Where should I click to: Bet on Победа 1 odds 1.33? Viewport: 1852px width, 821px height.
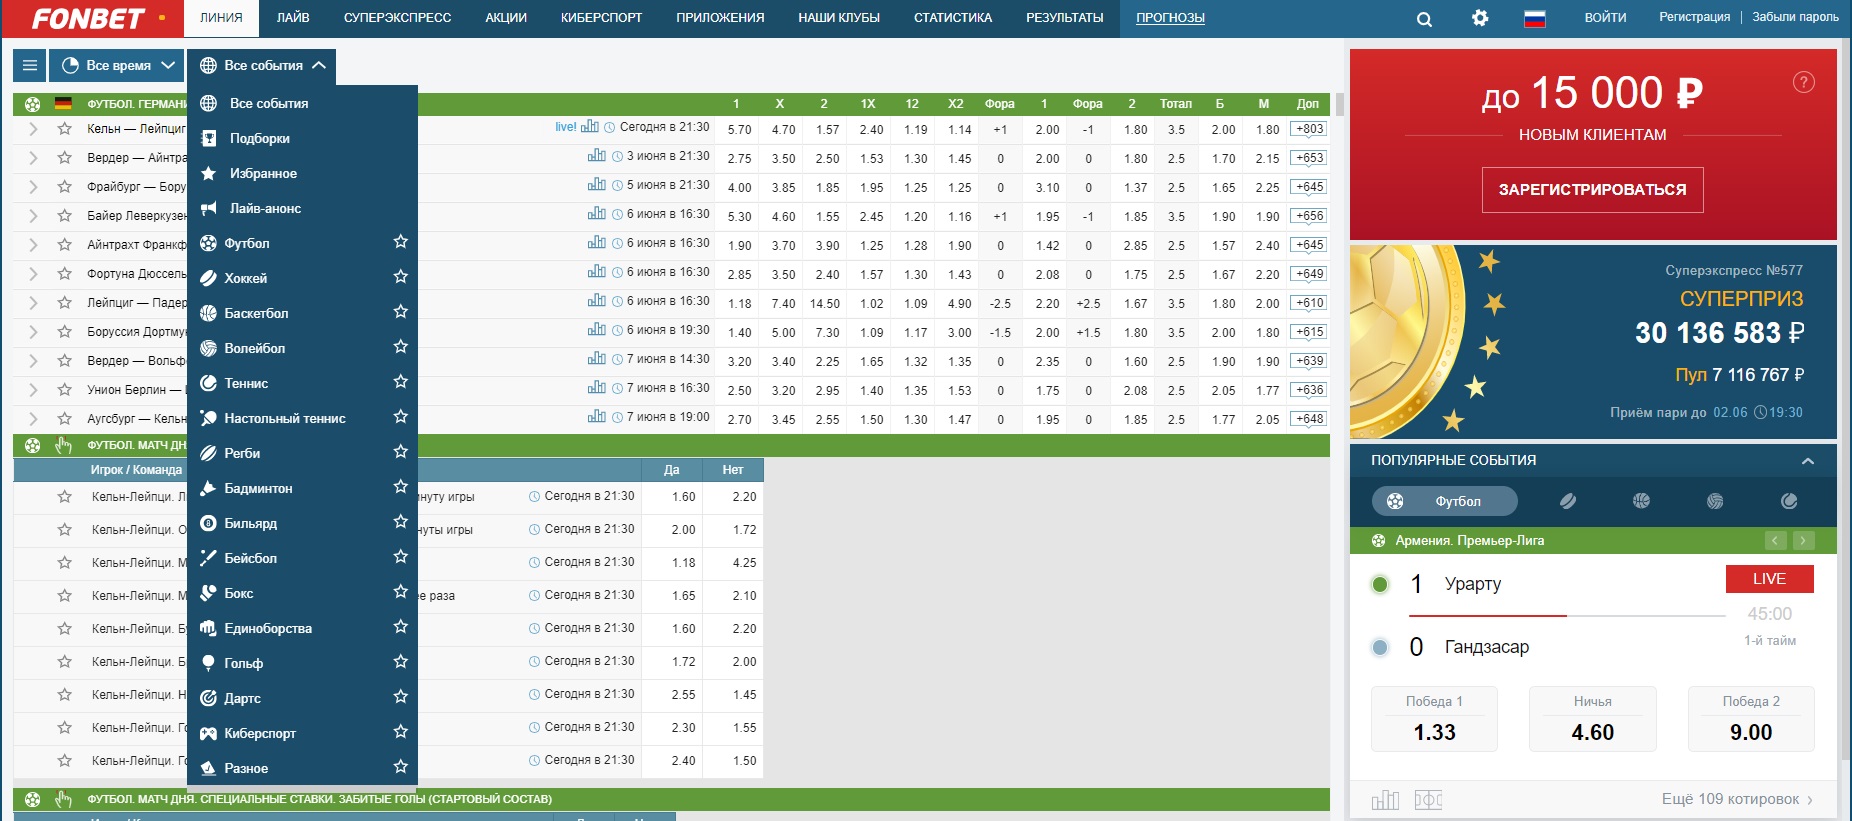tap(1434, 719)
